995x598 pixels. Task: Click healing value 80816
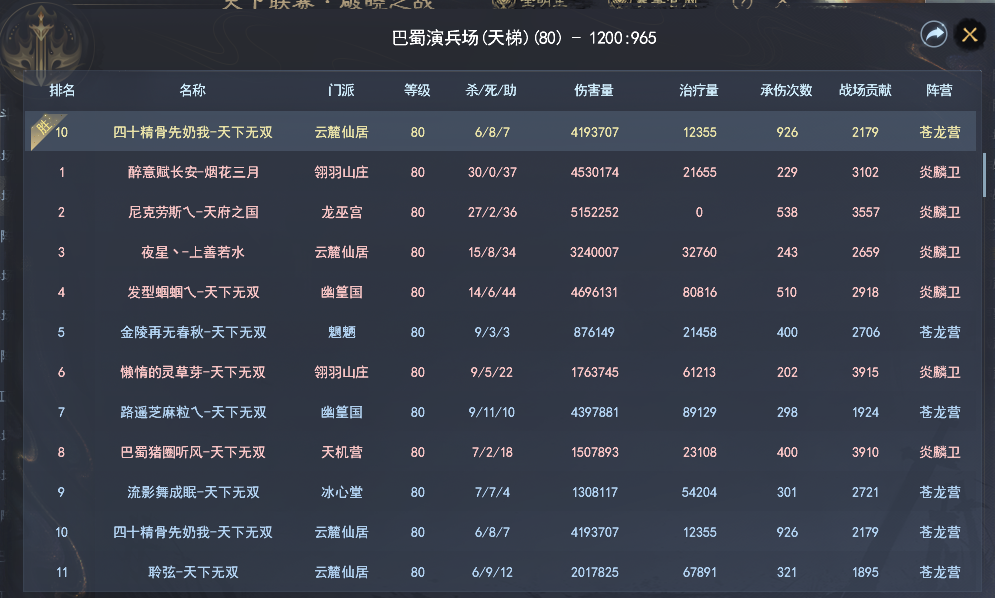click(699, 292)
